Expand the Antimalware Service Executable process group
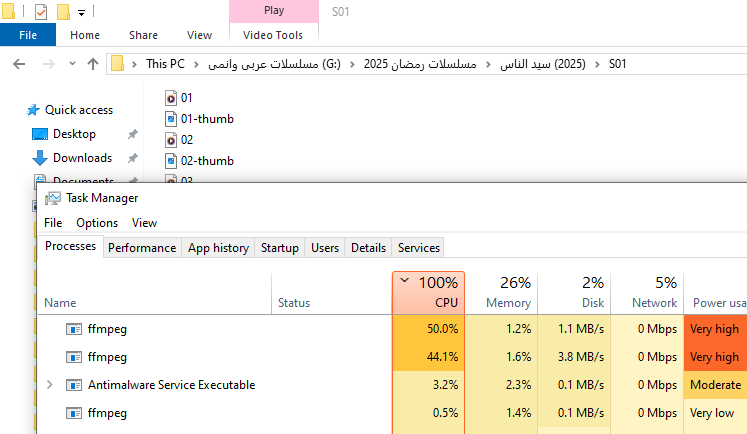The height and width of the screenshot is (434, 747). (x=50, y=385)
